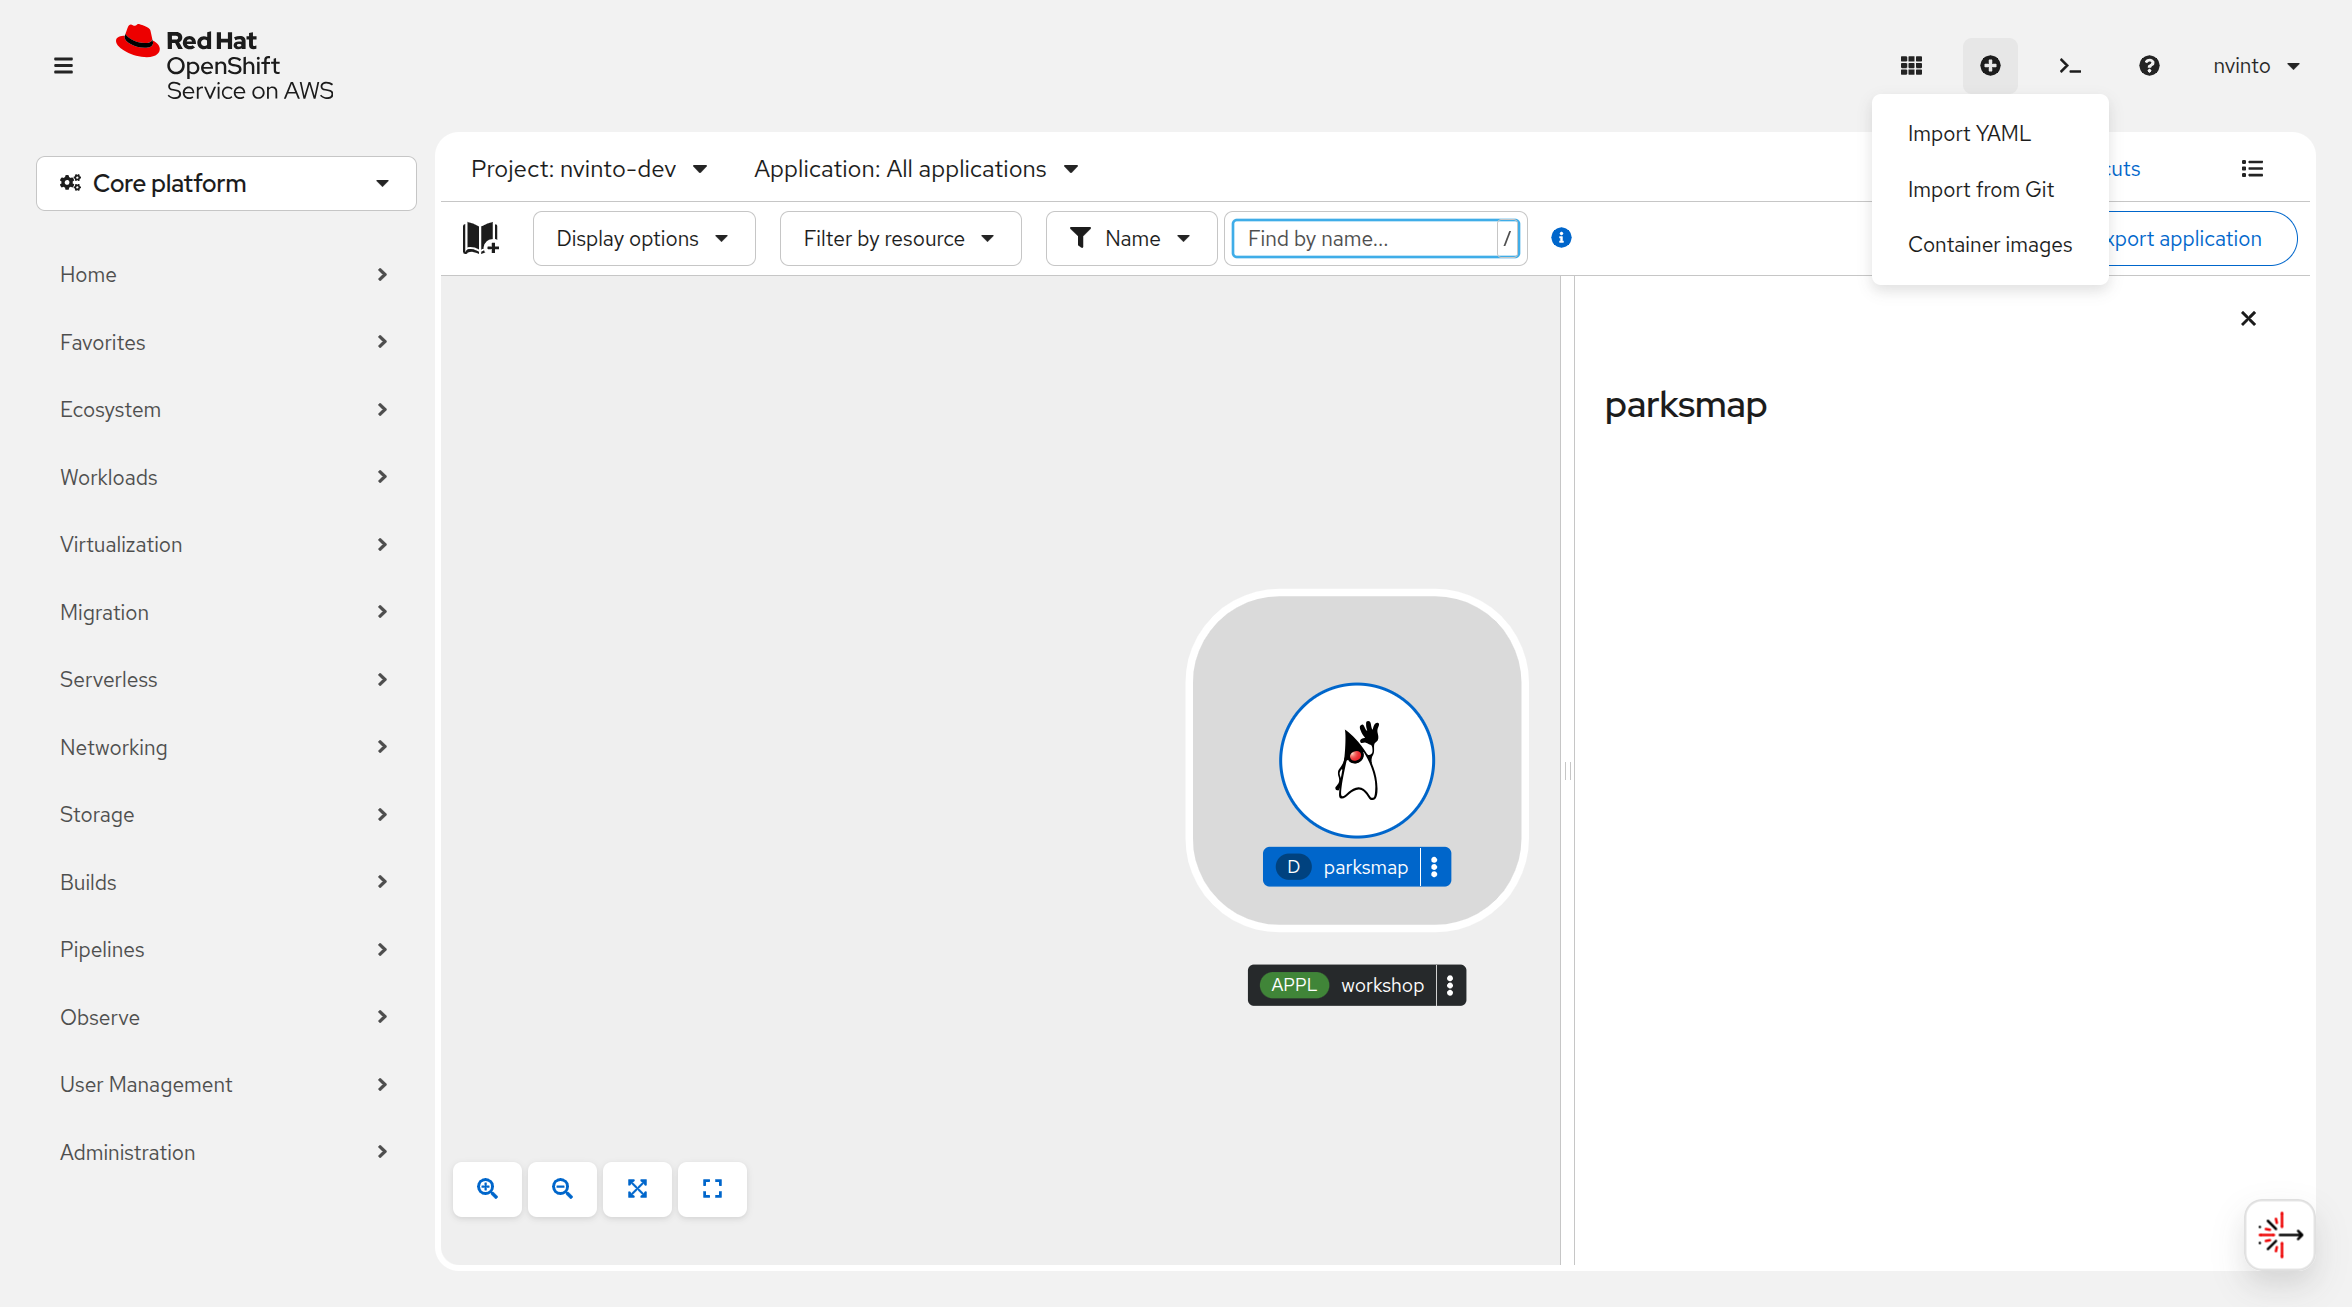The height and width of the screenshot is (1307, 2352).
Task: Open the workshop application kebab menu
Action: click(x=1451, y=985)
